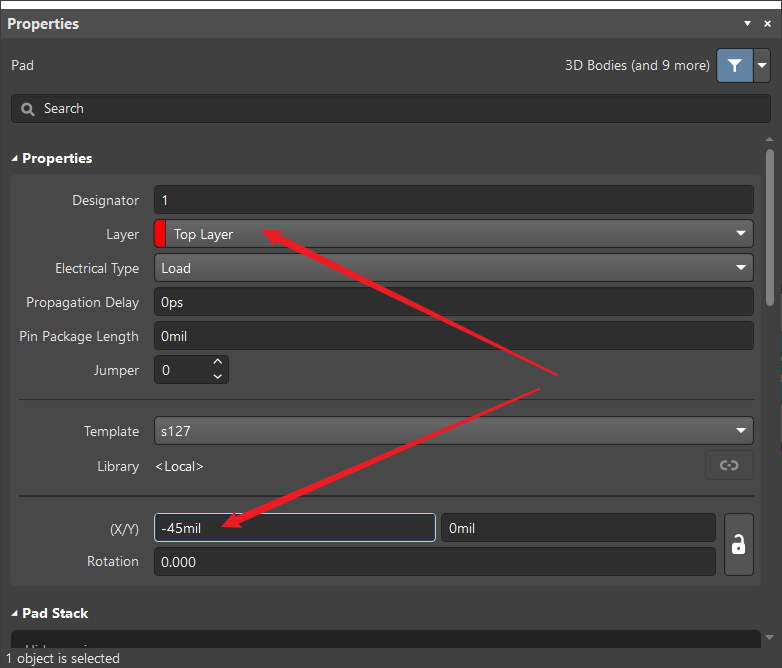
Task: Click the '3D Bodies (and 9 more)' filter text
Action: [637, 65]
